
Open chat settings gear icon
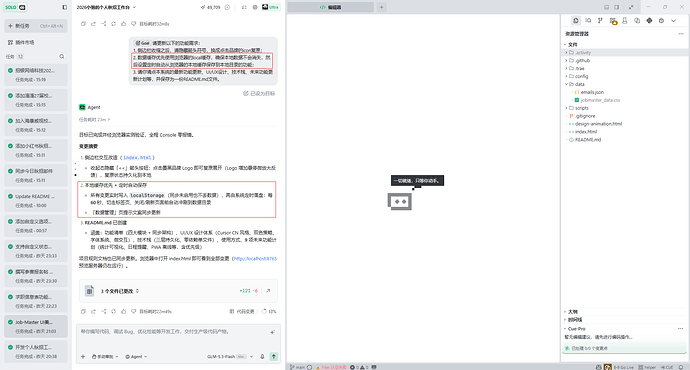(x=255, y=7)
